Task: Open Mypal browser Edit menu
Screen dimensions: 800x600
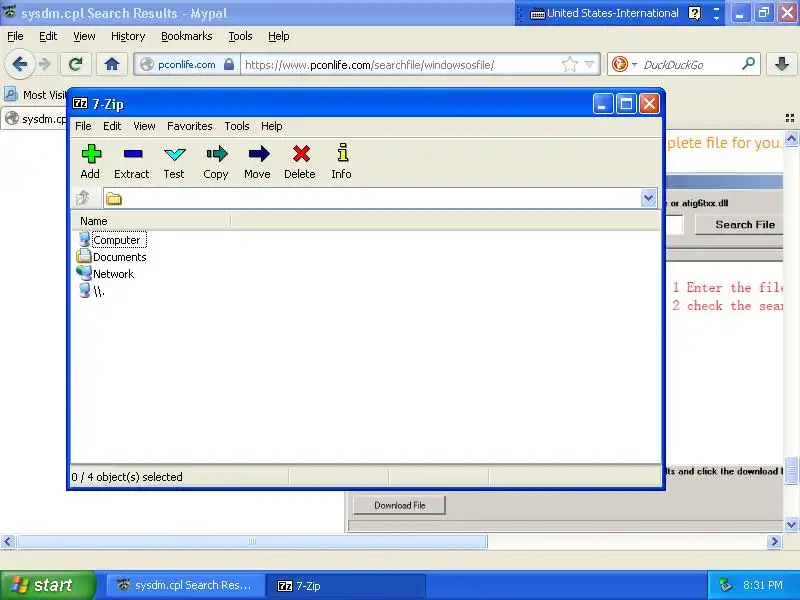Action: tap(48, 36)
